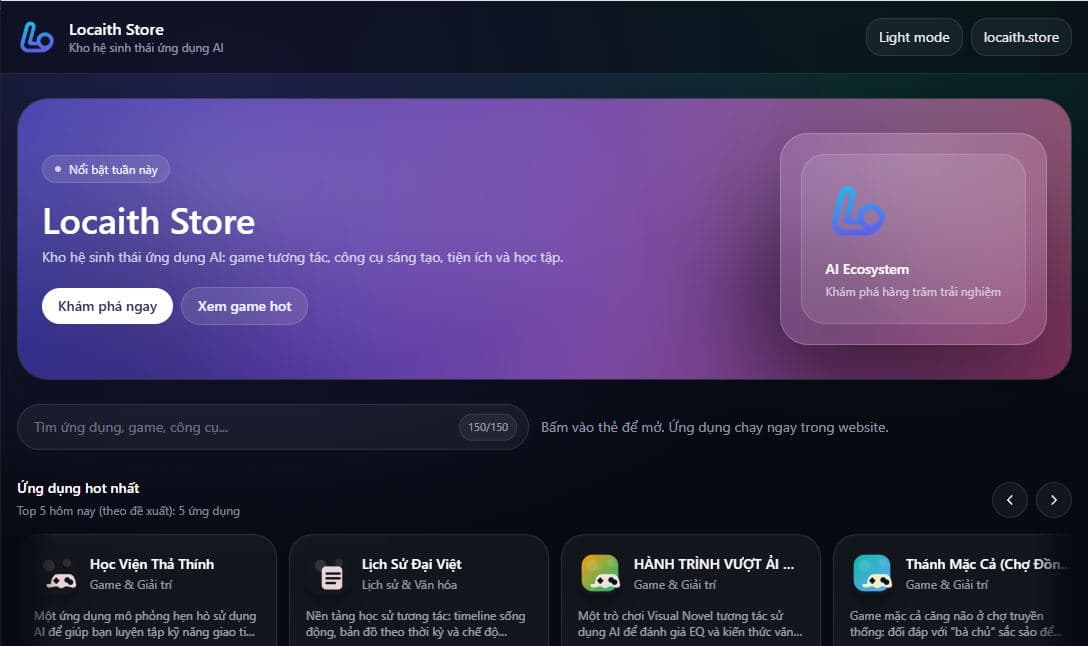
Task: Select the HÀNH TRÌNH VƯỢT ẢI panda icon
Action: tap(601, 573)
